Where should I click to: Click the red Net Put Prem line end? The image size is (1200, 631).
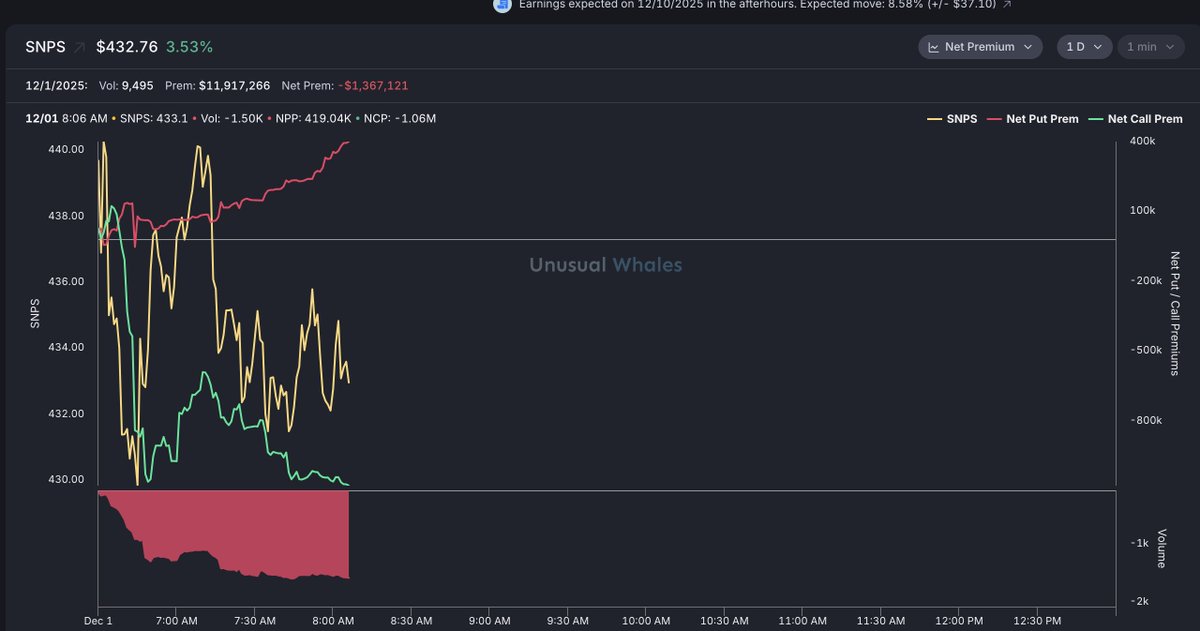pyautogui.click(x=347, y=142)
